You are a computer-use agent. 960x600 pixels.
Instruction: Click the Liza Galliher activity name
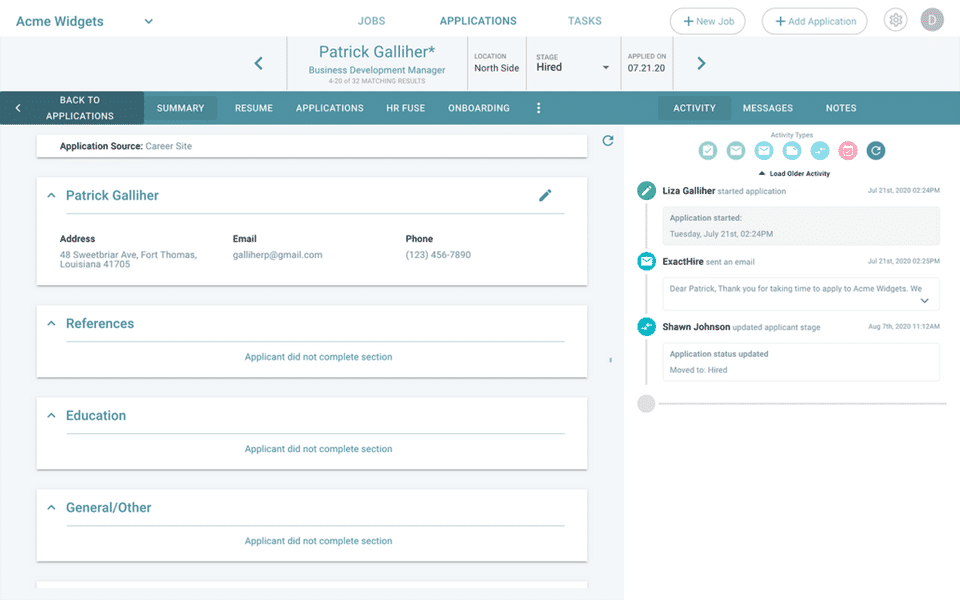689,191
